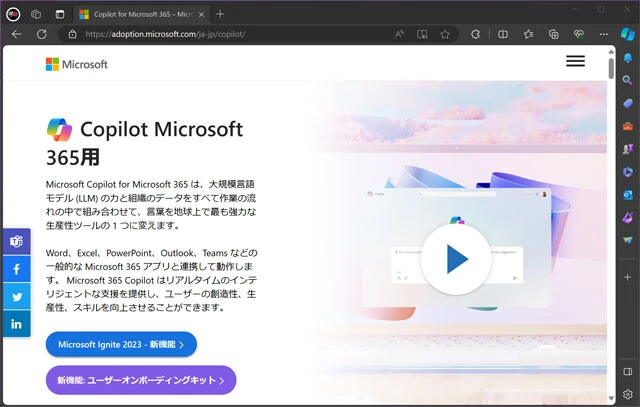Click the notification bell in the Edge sidebar
This screenshot has height=407, width=640.
(x=628, y=58)
